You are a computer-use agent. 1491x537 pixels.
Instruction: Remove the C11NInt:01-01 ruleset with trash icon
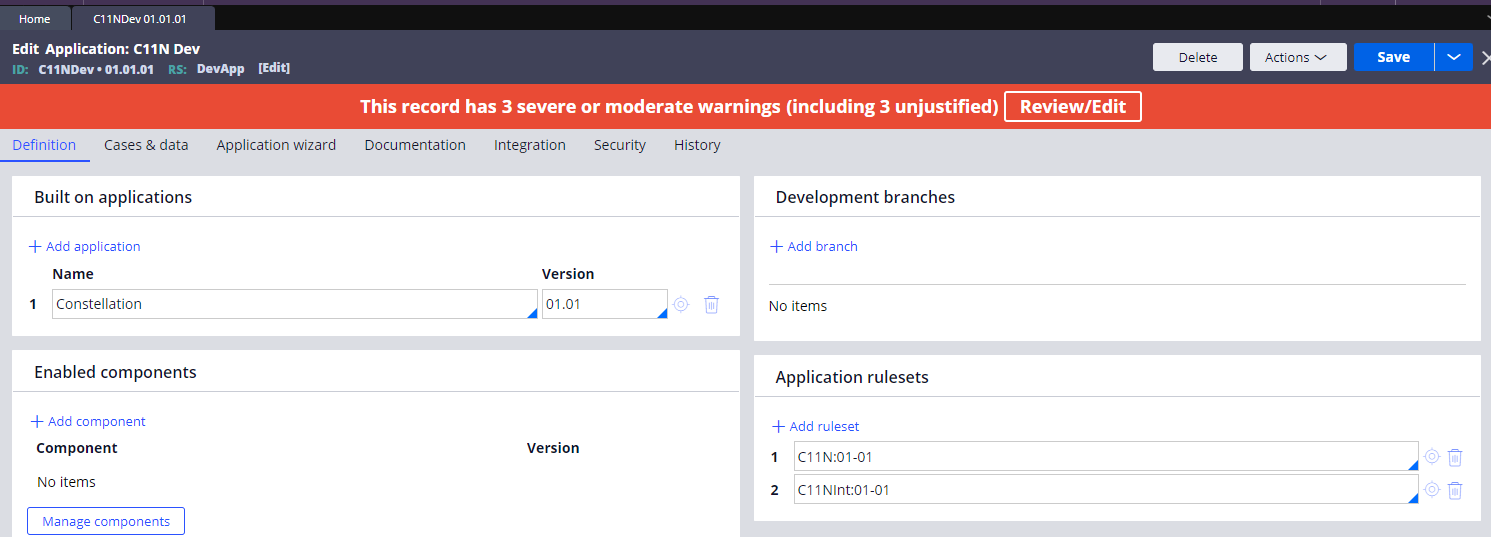(1455, 490)
